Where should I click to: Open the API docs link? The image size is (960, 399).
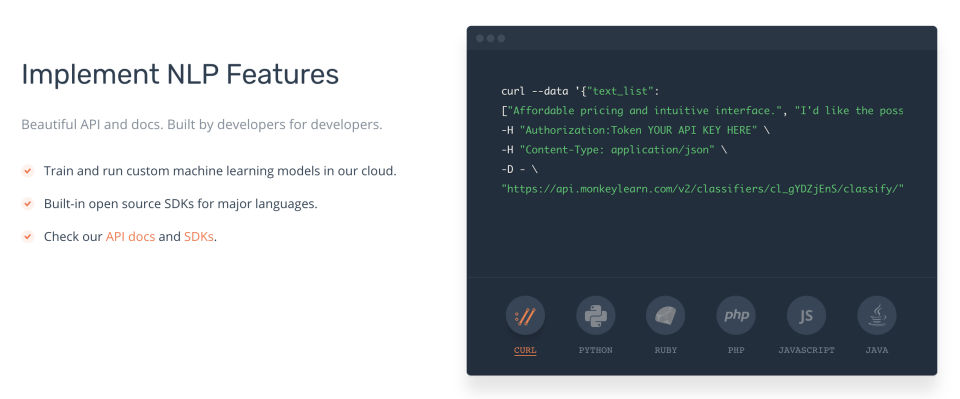tap(130, 237)
